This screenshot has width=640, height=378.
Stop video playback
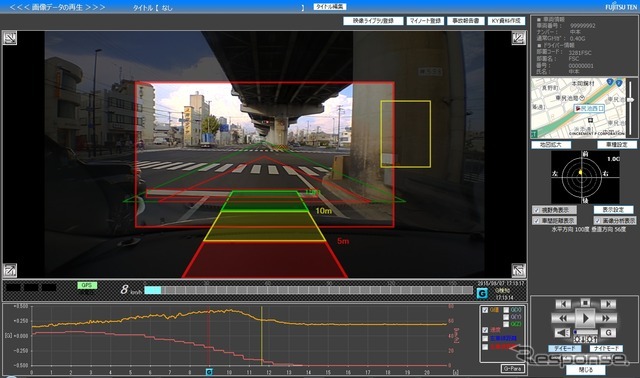coord(585,303)
